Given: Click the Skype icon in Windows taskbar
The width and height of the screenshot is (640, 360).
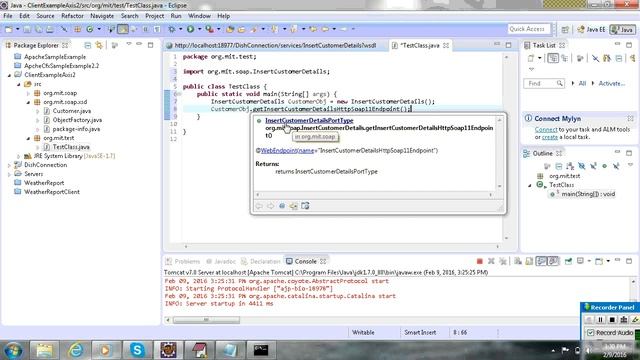Looking at the screenshot, I should [x=137, y=350].
